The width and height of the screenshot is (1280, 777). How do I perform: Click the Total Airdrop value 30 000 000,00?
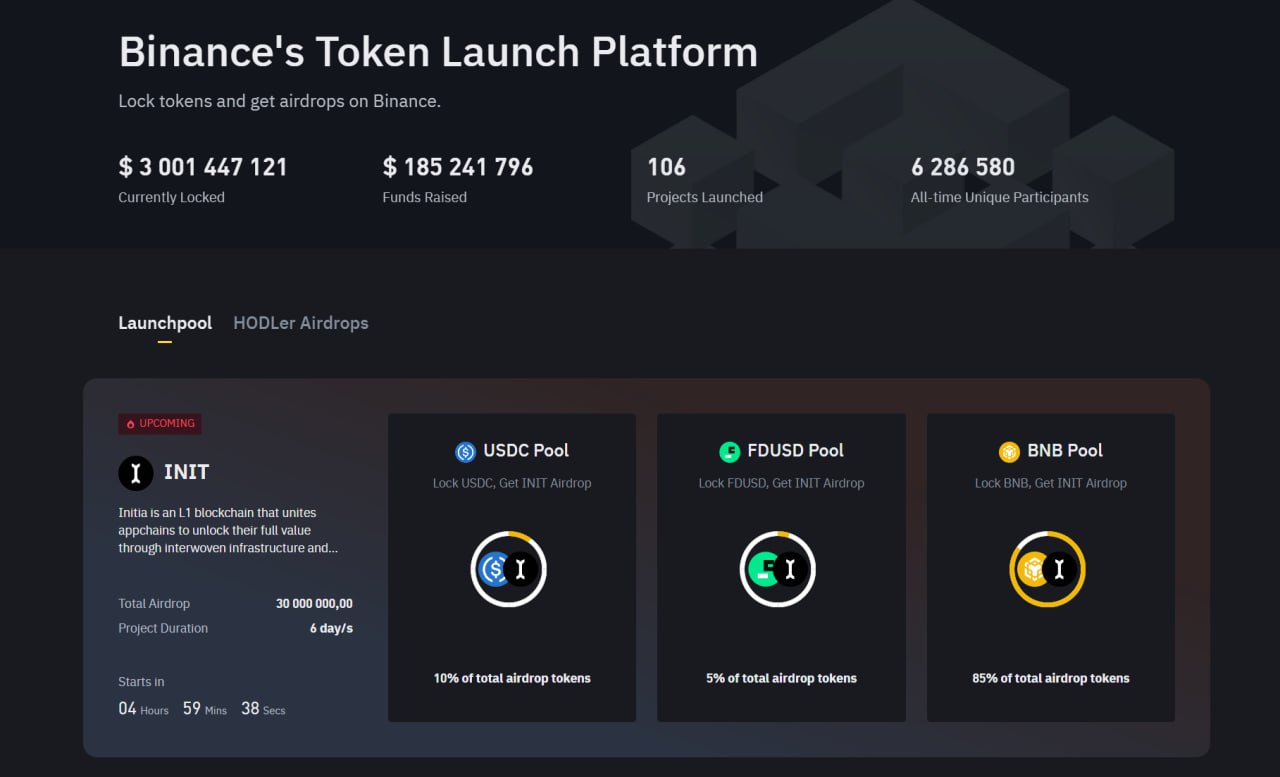point(314,604)
